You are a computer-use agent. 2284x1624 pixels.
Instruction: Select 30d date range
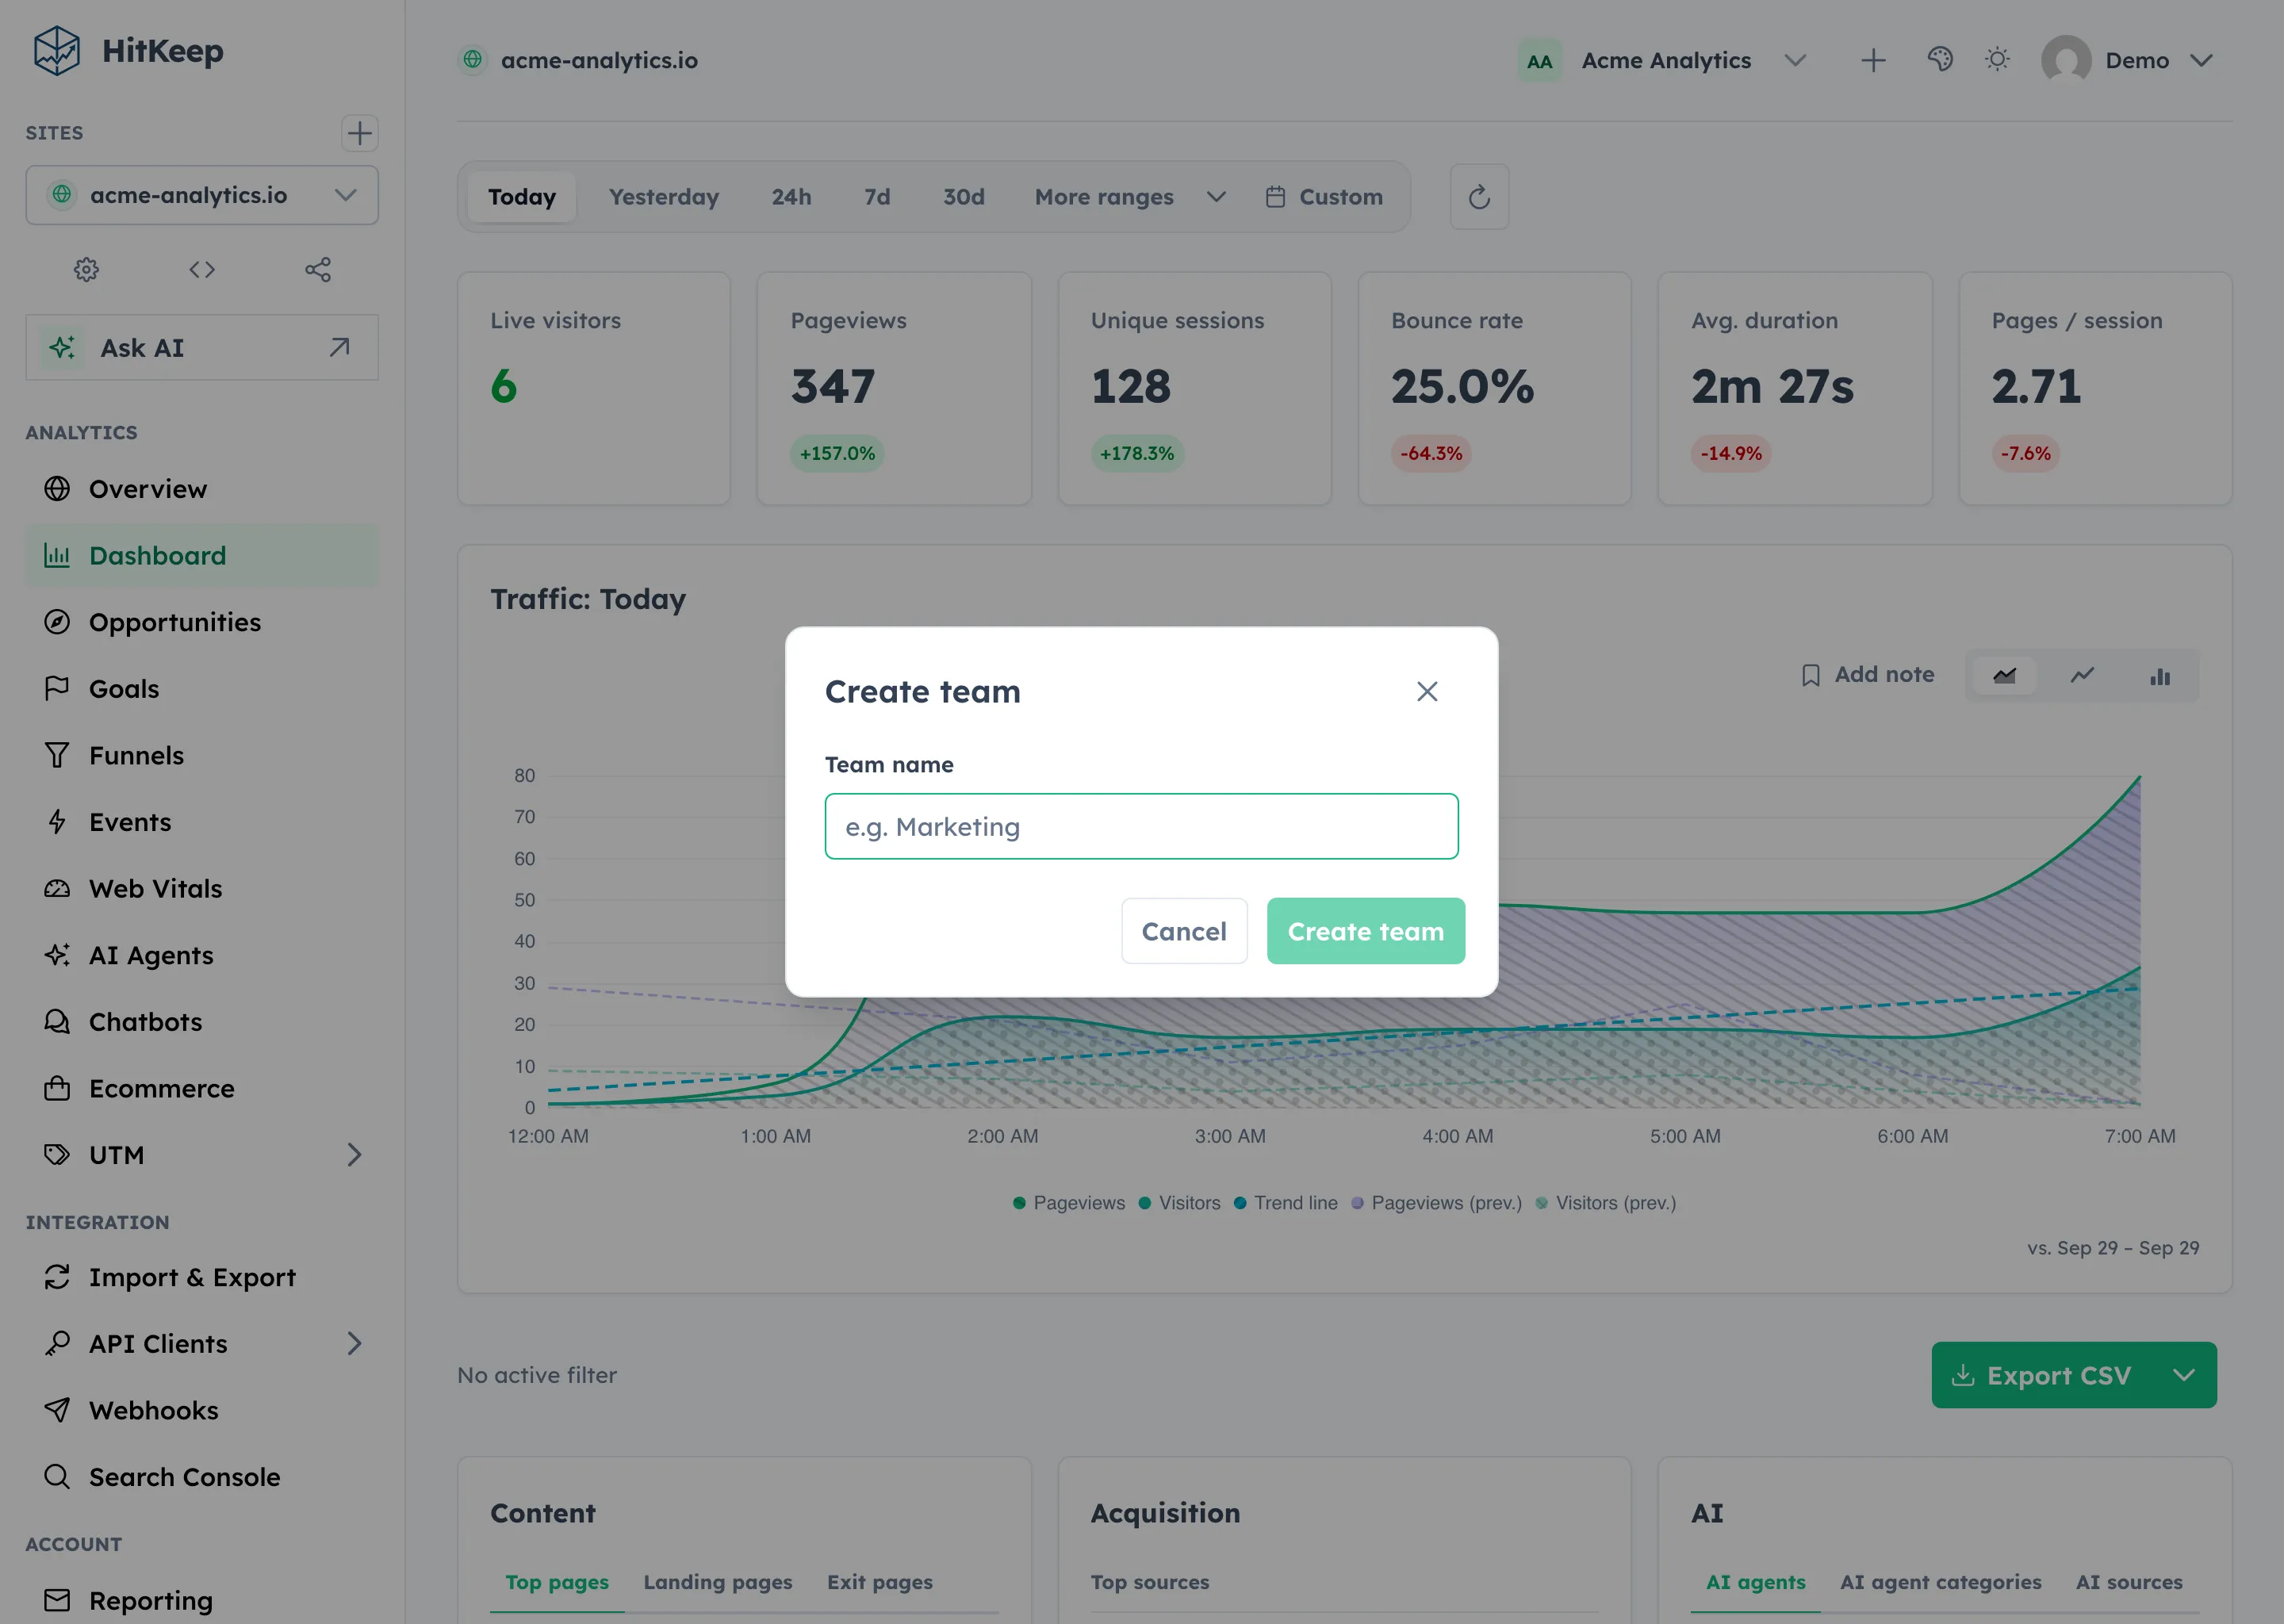click(964, 197)
